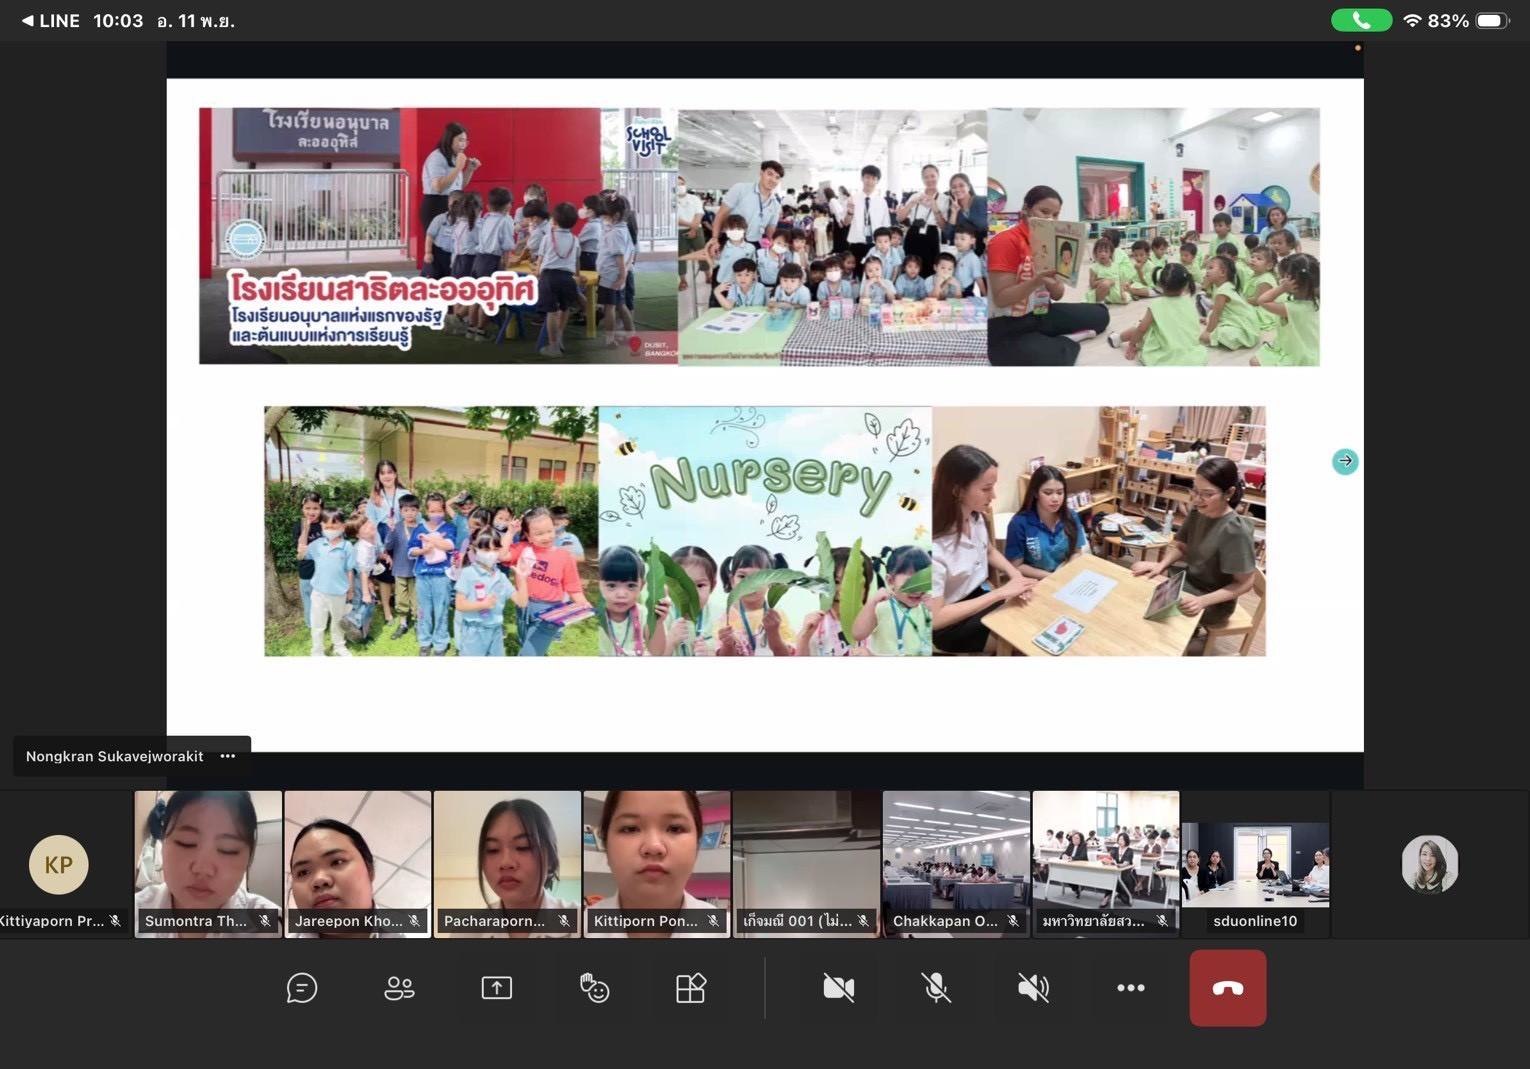Open options beside Nongkran Sukavejworakit

[228, 756]
